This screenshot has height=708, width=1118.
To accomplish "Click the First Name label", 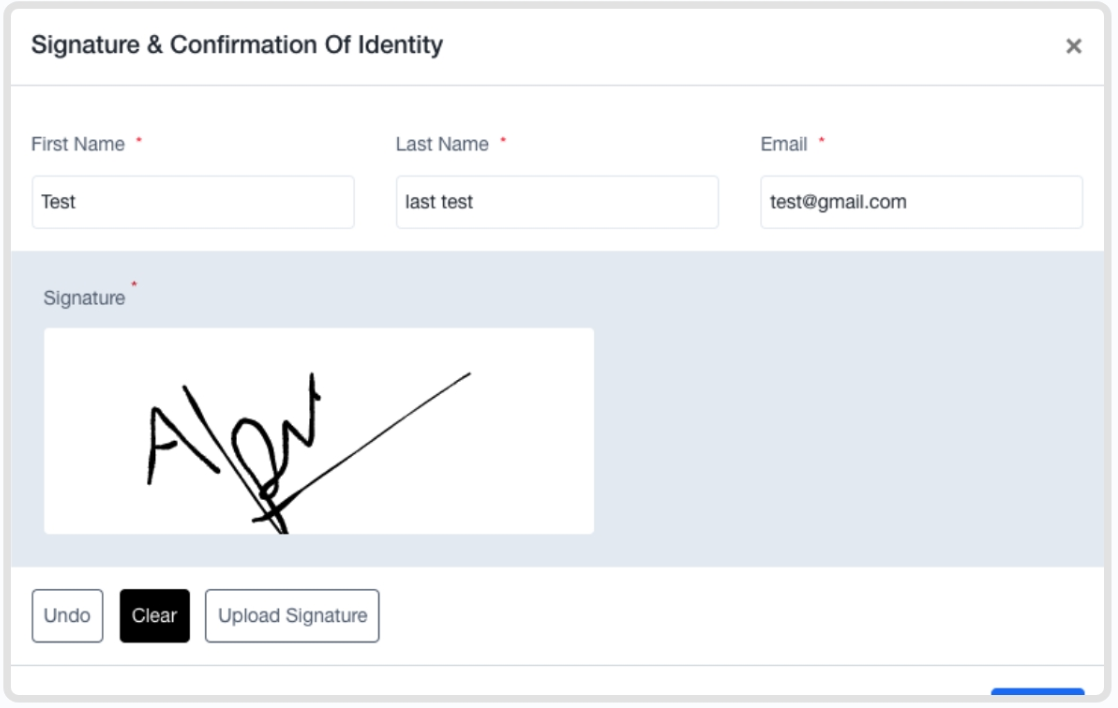I will (x=78, y=144).
